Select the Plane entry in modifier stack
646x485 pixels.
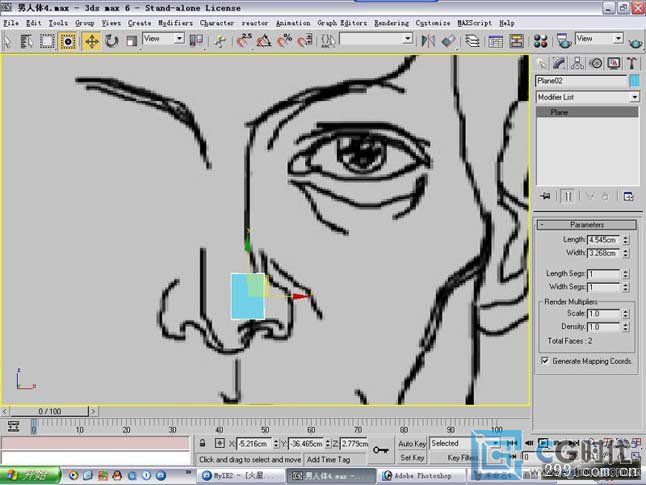[x=587, y=112]
